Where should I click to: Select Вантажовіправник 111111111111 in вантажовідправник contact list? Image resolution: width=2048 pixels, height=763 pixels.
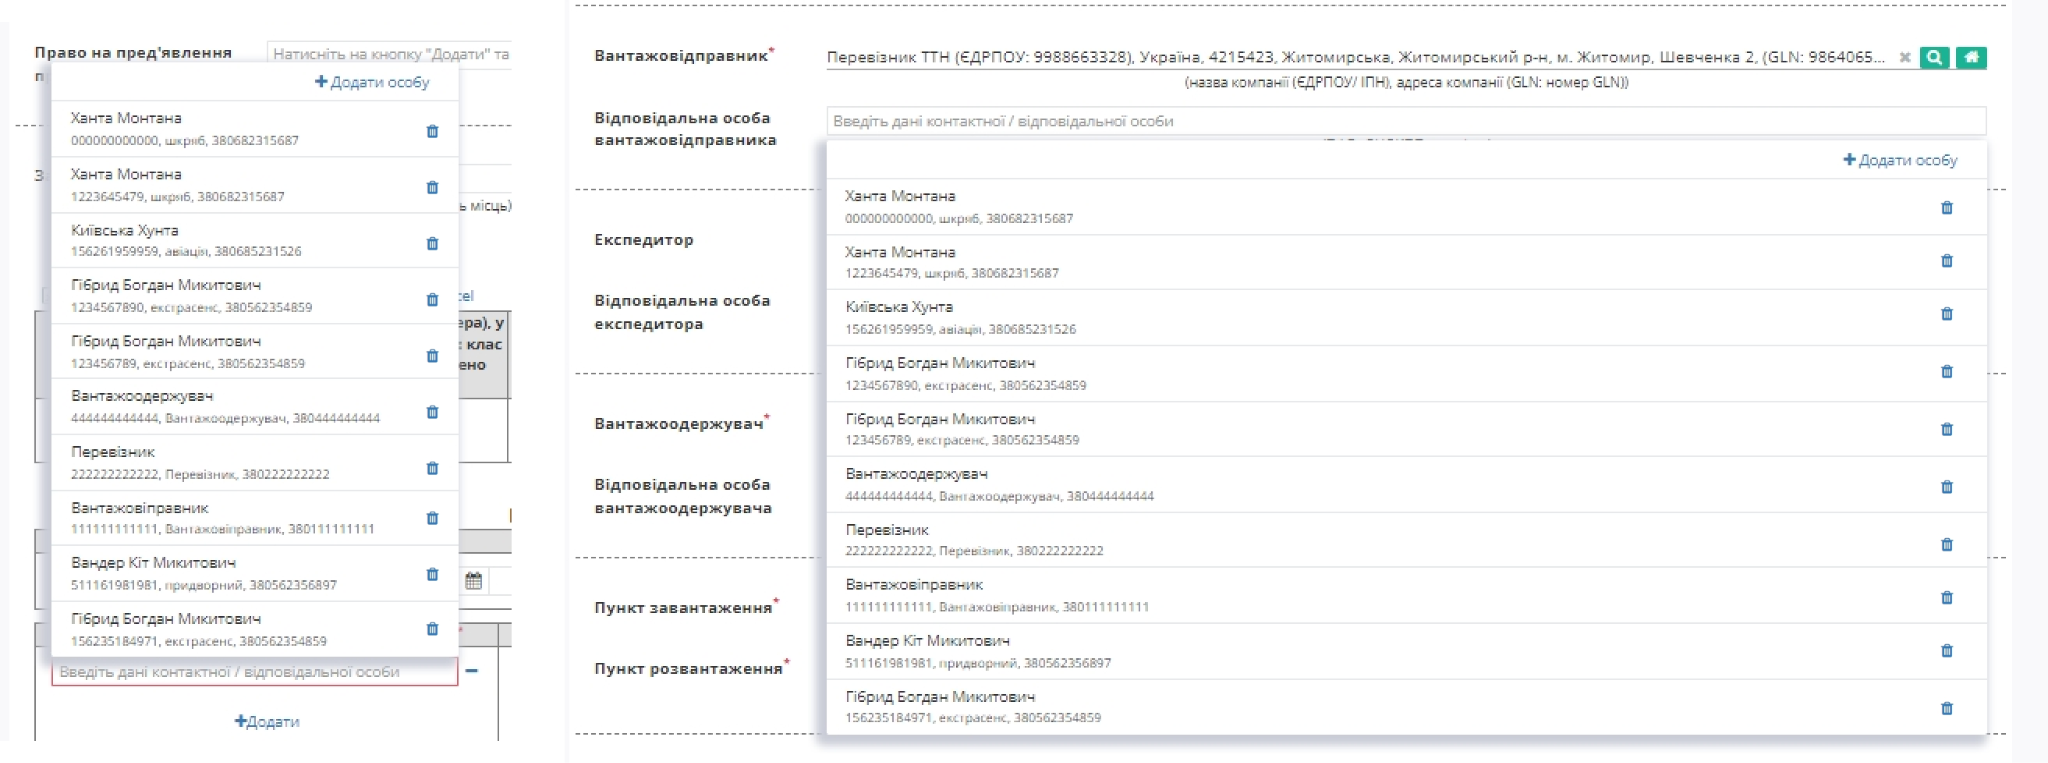point(1407,596)
